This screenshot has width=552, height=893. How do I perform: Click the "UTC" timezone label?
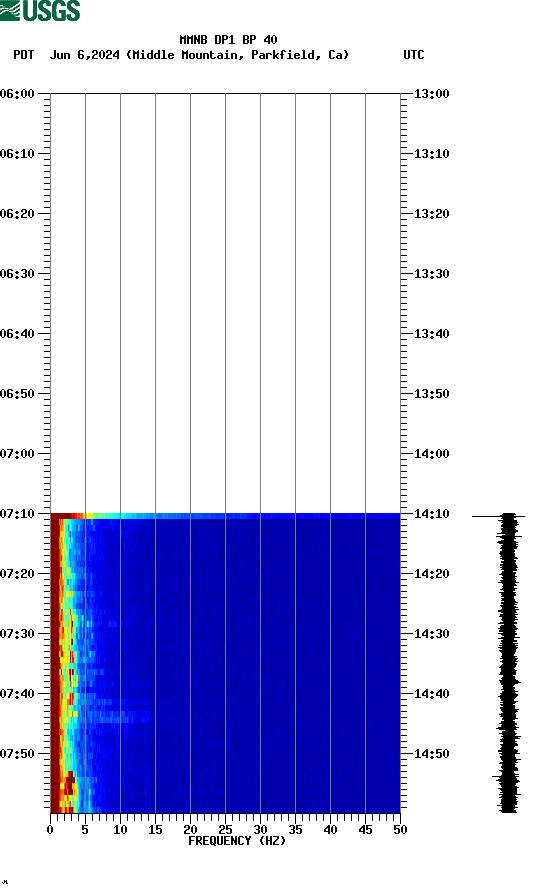tap(414, 55)
